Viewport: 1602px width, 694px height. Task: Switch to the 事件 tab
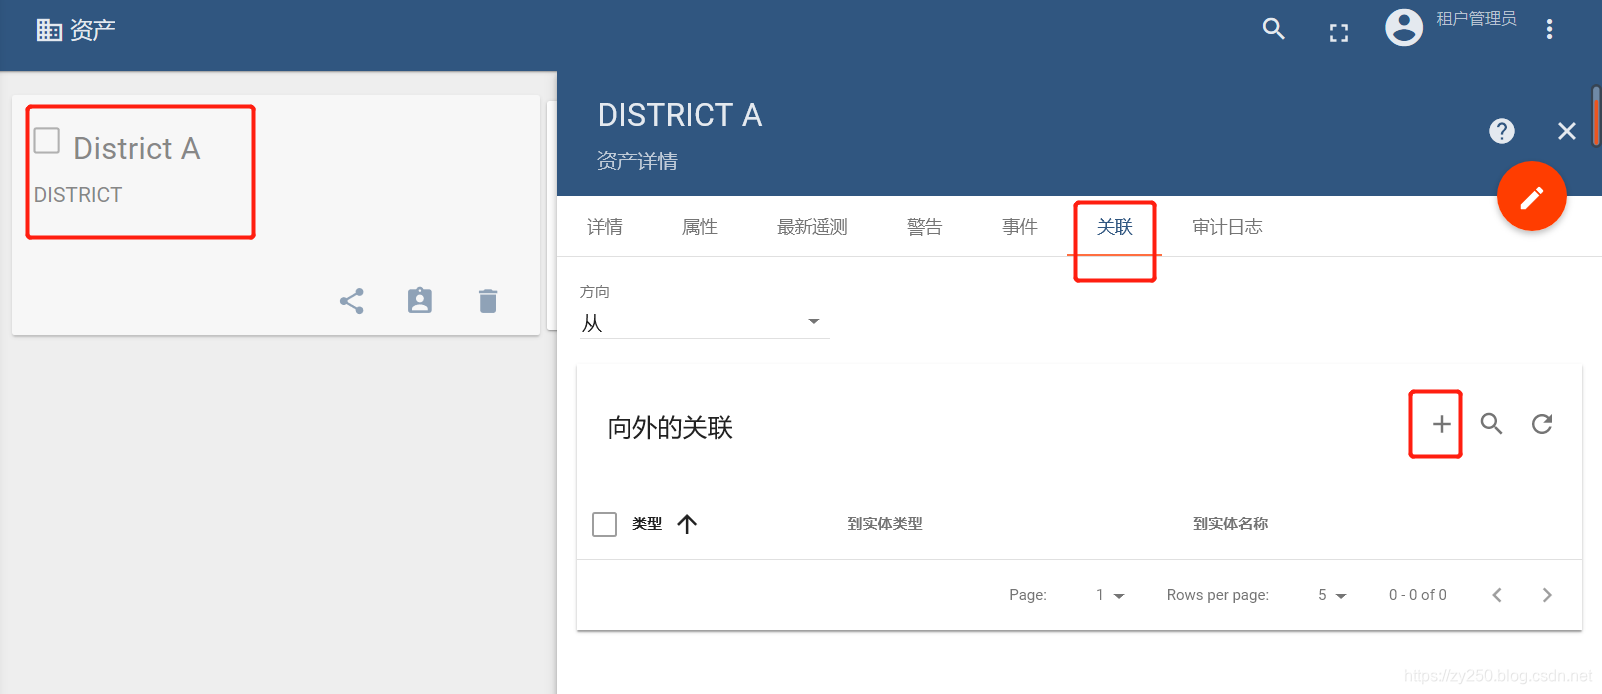tap(1020, 227)
